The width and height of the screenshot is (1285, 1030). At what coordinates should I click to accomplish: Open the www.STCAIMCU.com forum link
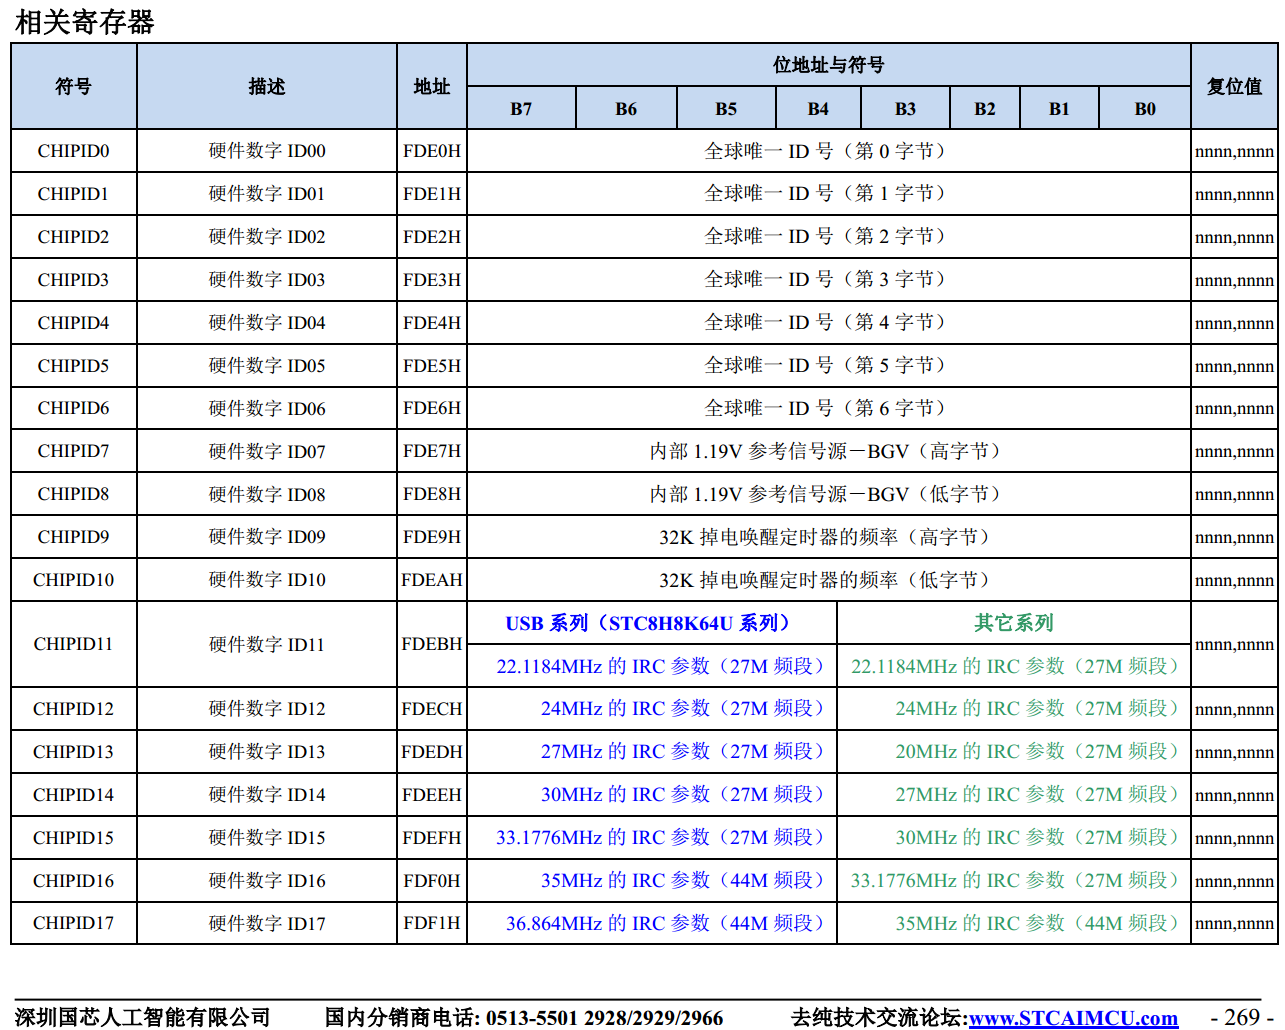[x=1073, y=1018]
